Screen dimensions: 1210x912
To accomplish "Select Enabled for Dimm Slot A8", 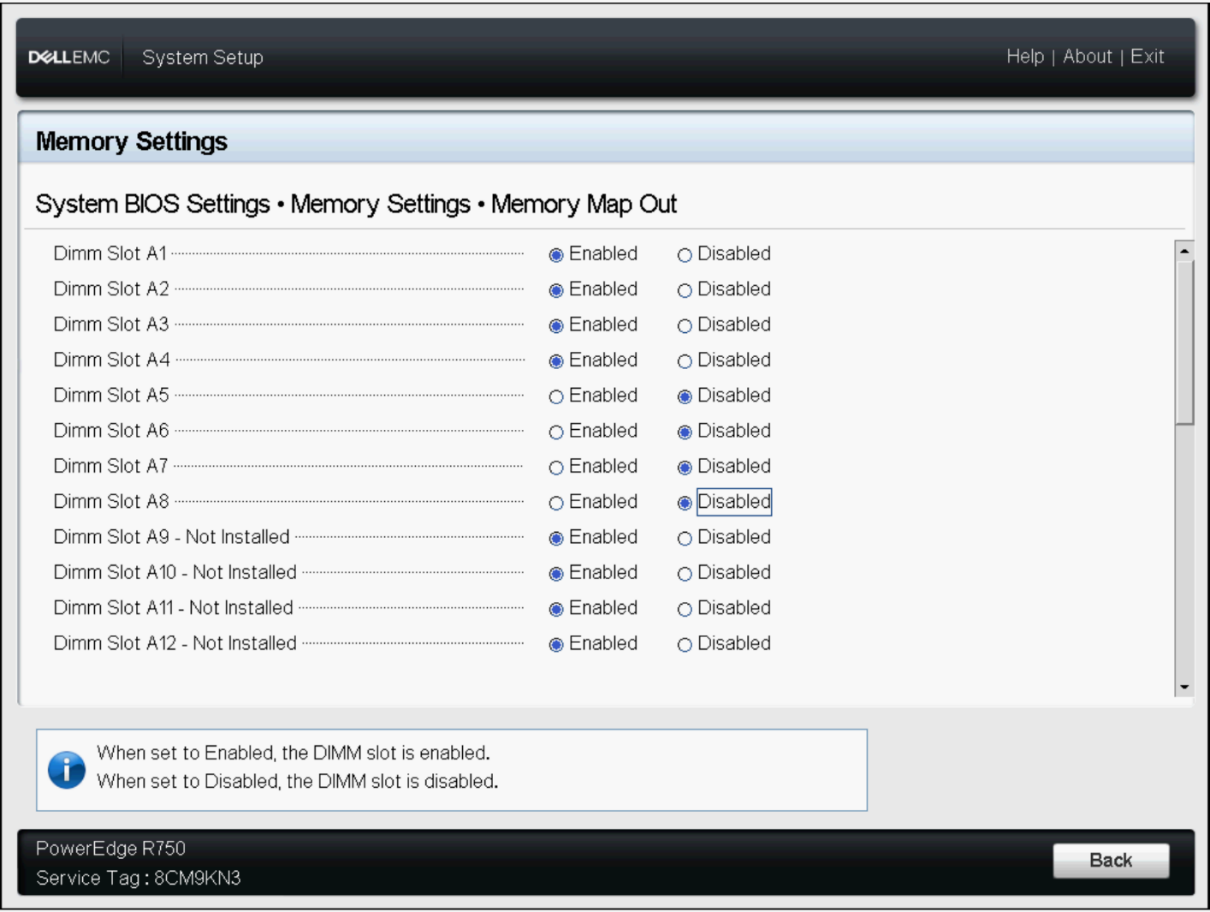I will [556, 502].
